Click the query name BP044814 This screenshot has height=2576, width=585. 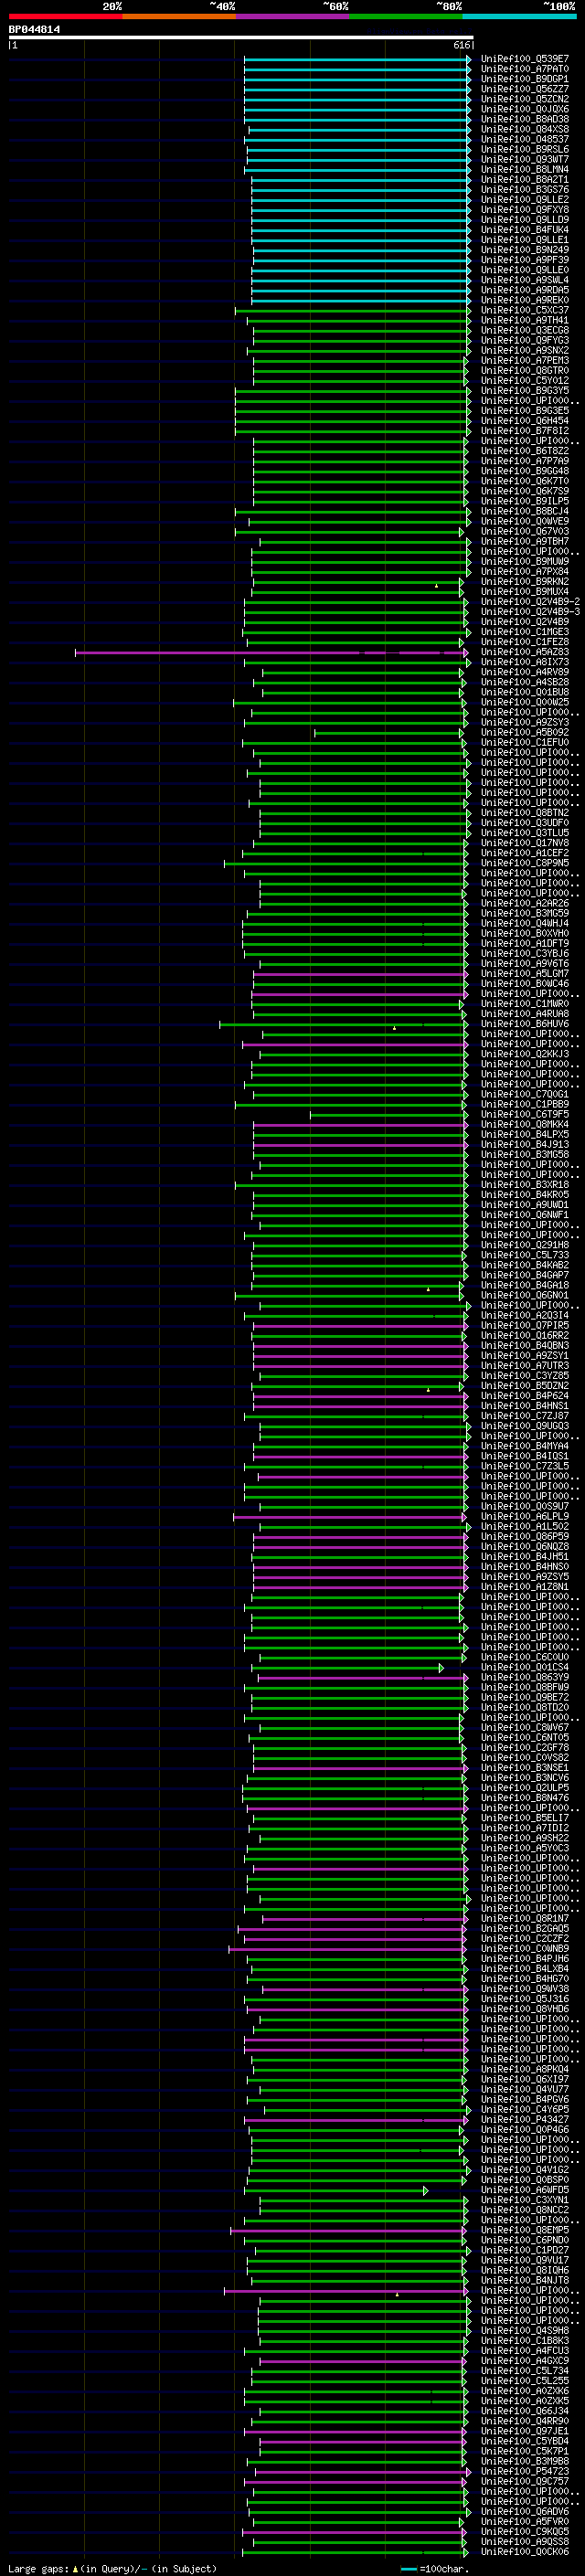click(x=34, y=30)
